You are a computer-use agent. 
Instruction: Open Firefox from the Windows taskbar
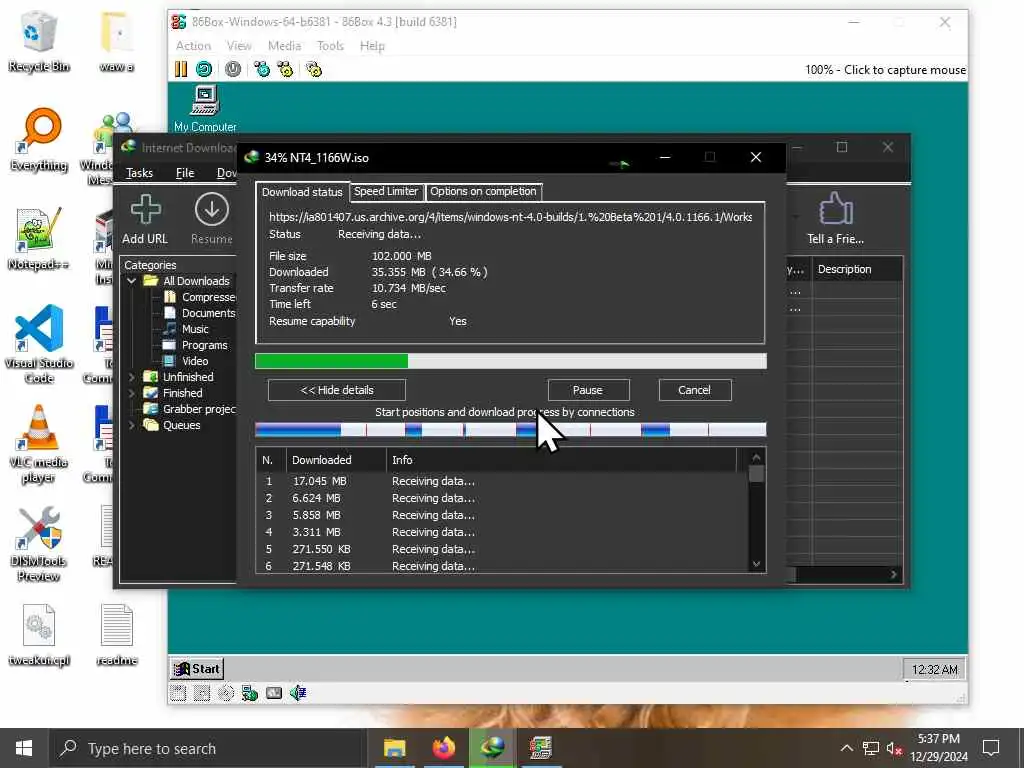tap(443, 748)
